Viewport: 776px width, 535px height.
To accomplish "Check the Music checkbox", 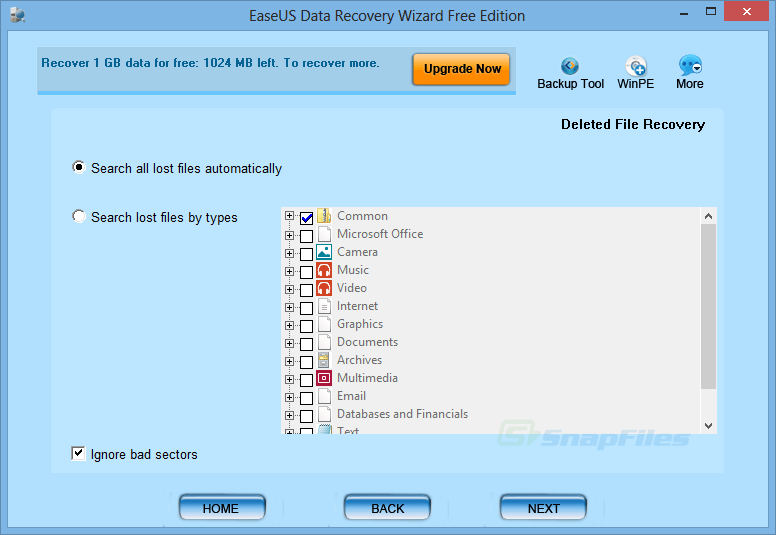I will (306, 272).
